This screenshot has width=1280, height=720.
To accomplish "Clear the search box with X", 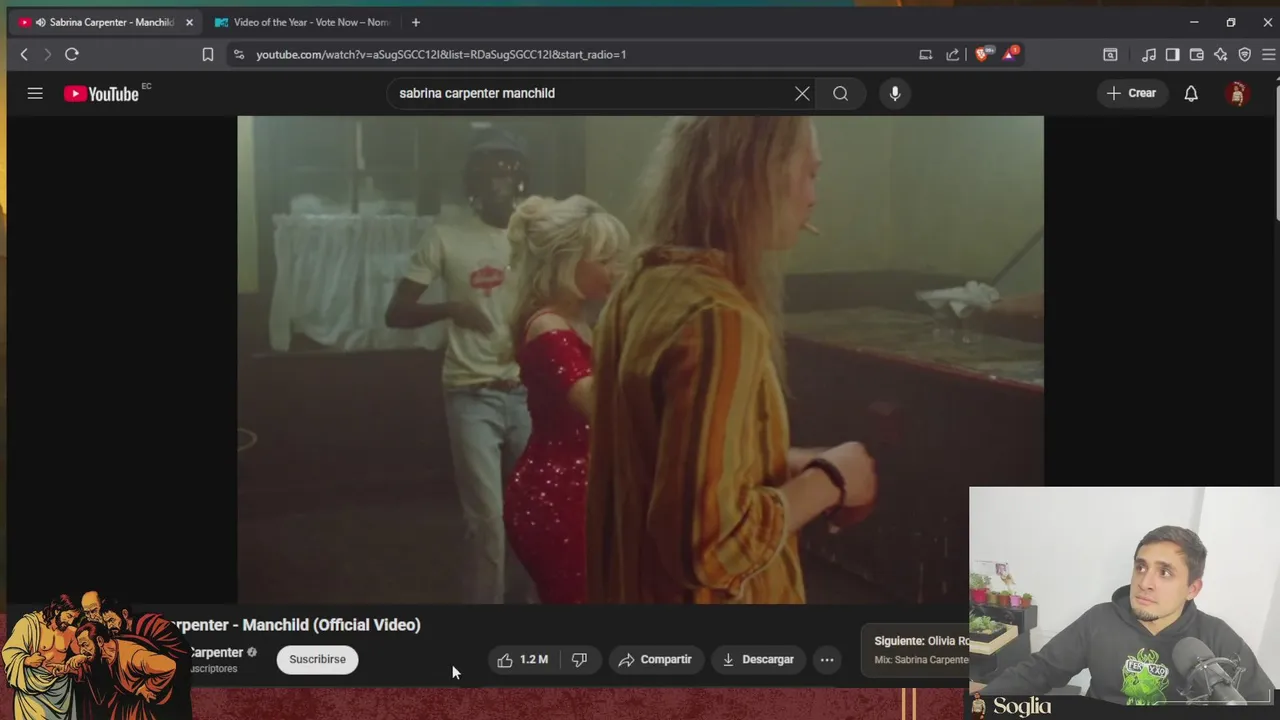I will pyautogui.click(x=802, y=93).
